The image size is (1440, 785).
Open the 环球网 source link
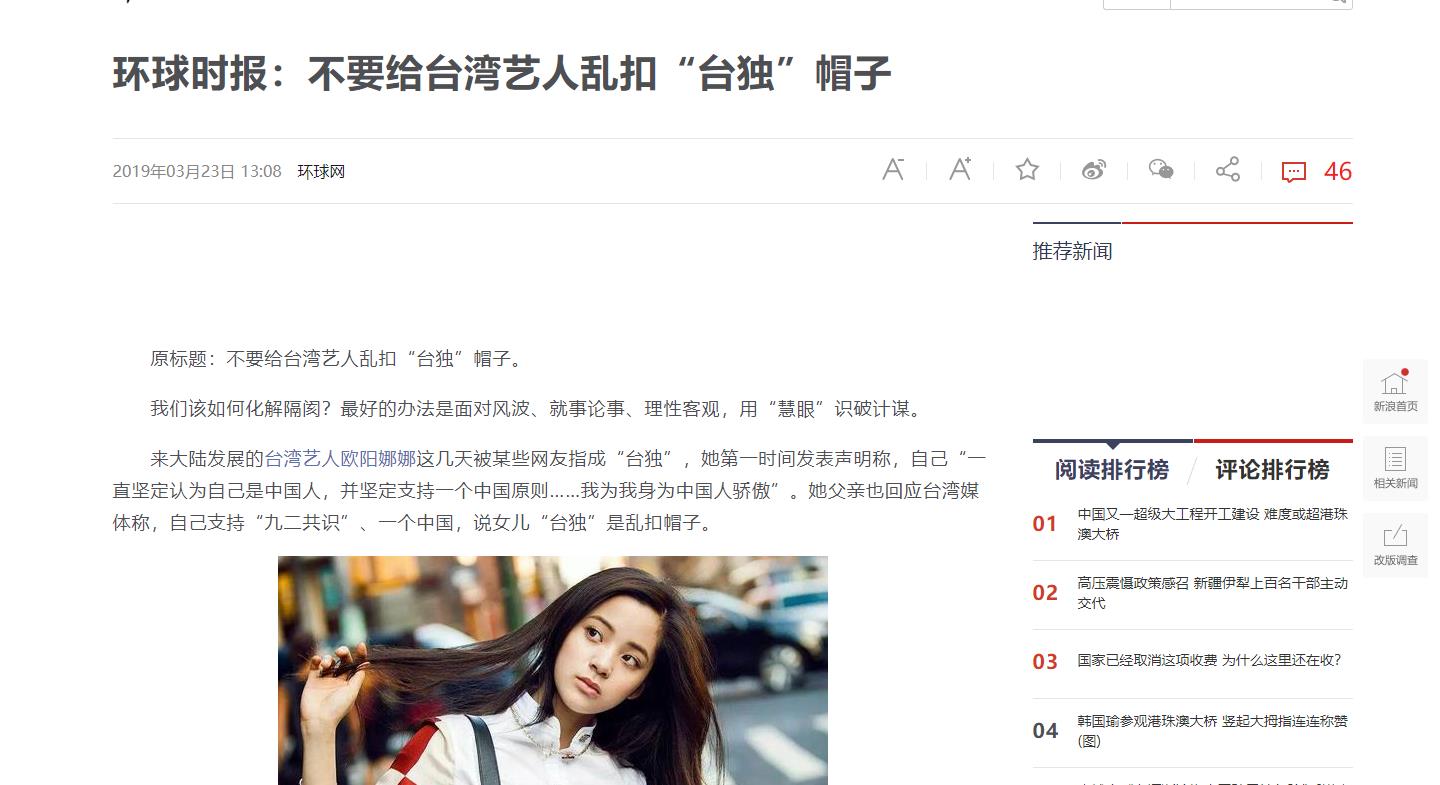coord(321,171)
